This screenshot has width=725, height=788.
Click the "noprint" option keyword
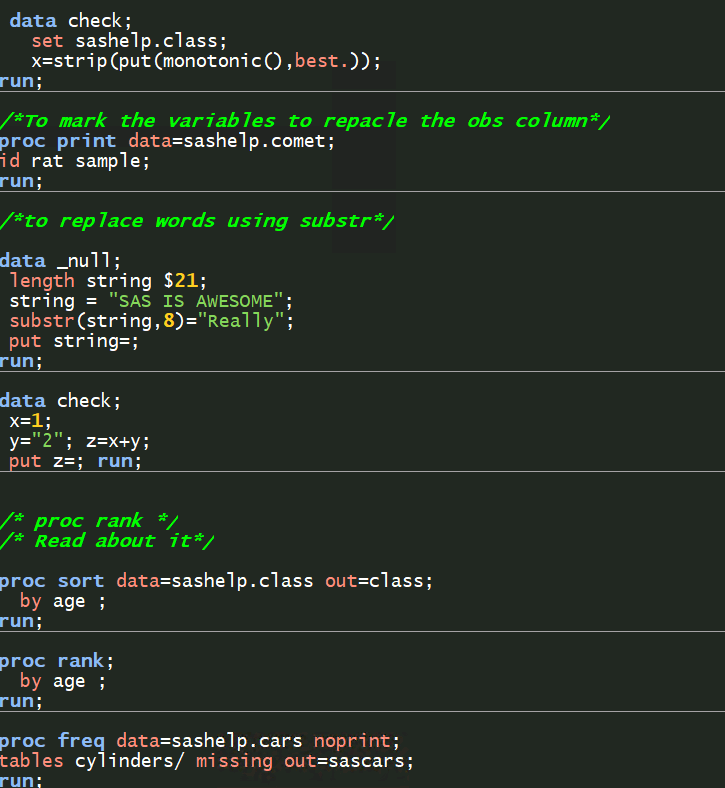(x=352, y=741)
